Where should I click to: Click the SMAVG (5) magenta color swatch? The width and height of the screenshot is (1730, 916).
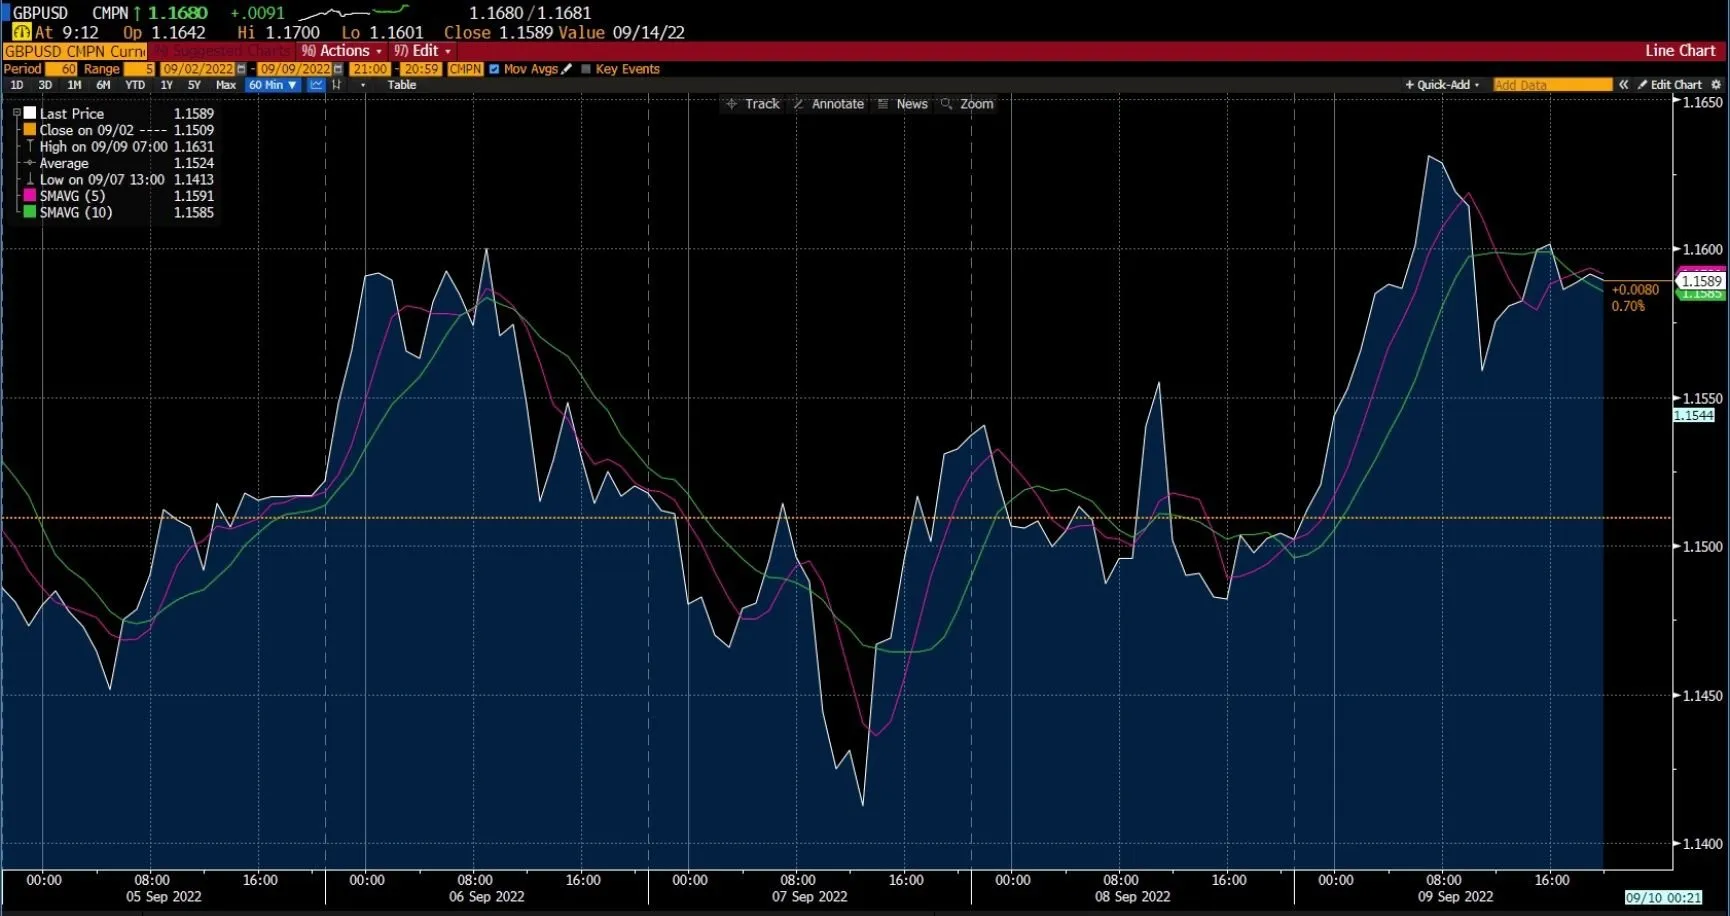29,196
